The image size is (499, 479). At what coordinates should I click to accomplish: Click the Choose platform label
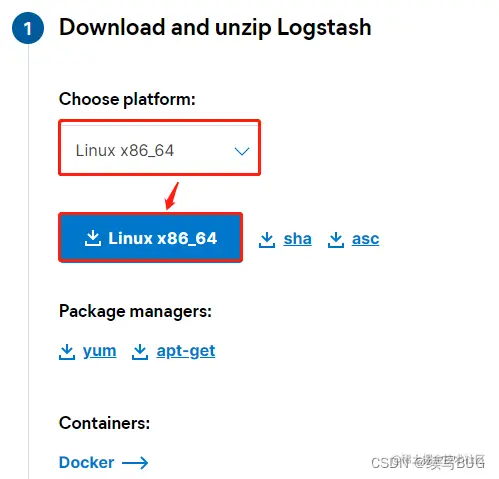pyautogui.click(x=127, y=99)
